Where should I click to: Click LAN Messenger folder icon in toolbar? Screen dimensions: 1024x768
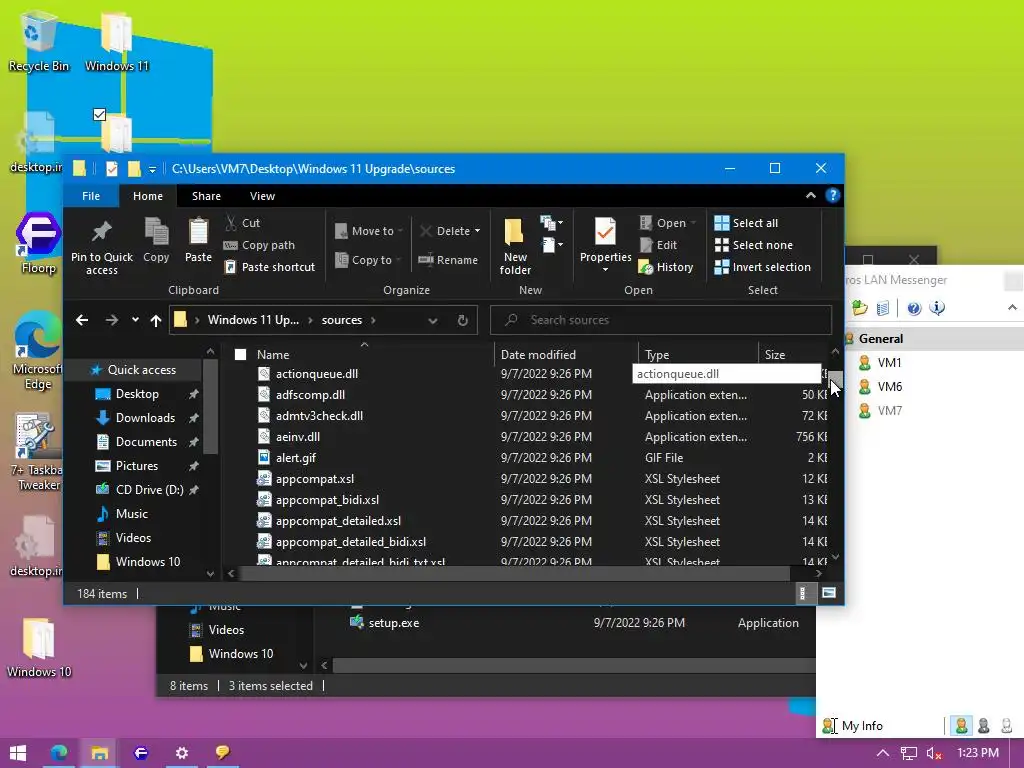click(859, 308)
